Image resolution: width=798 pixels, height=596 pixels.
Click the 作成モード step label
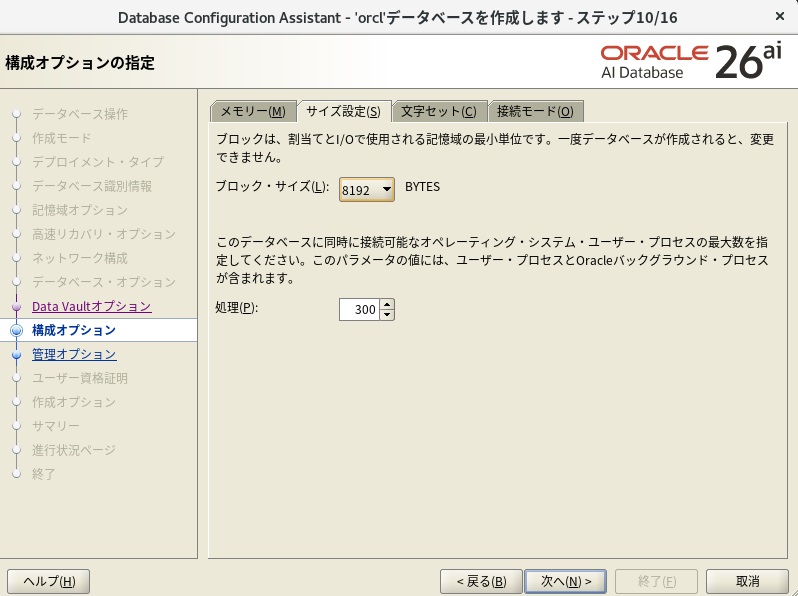click(x=62, y=138)
